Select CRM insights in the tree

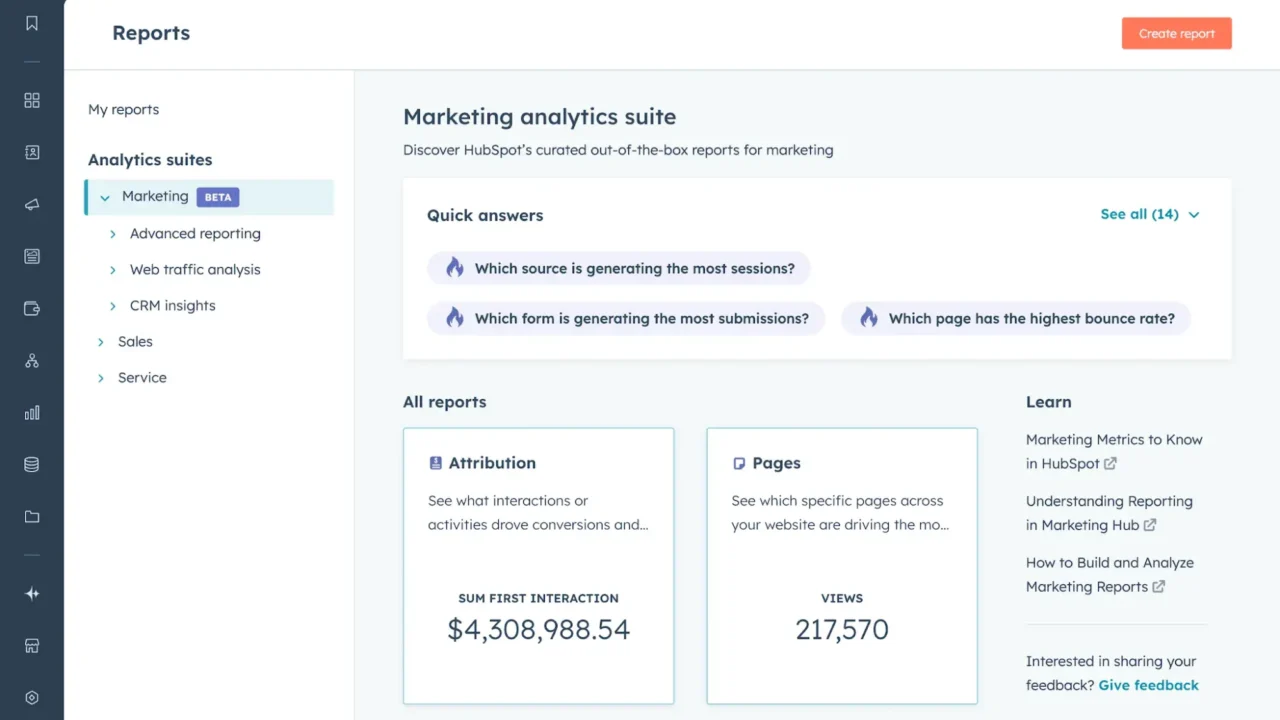pyautogui.click(x=172, y=305)
